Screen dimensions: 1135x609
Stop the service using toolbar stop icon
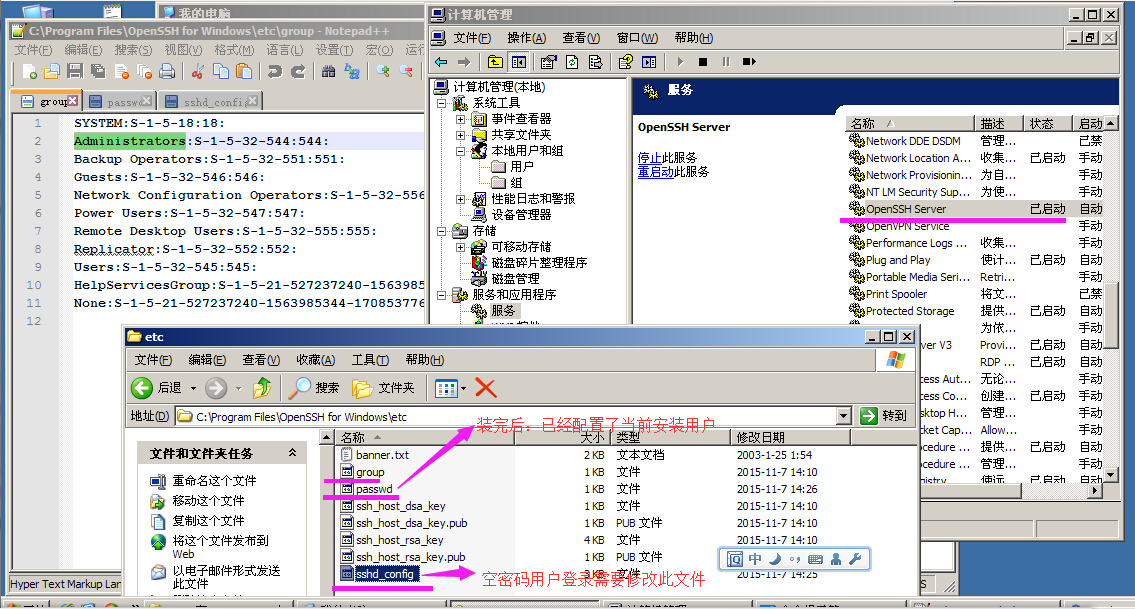click(702, 62)
